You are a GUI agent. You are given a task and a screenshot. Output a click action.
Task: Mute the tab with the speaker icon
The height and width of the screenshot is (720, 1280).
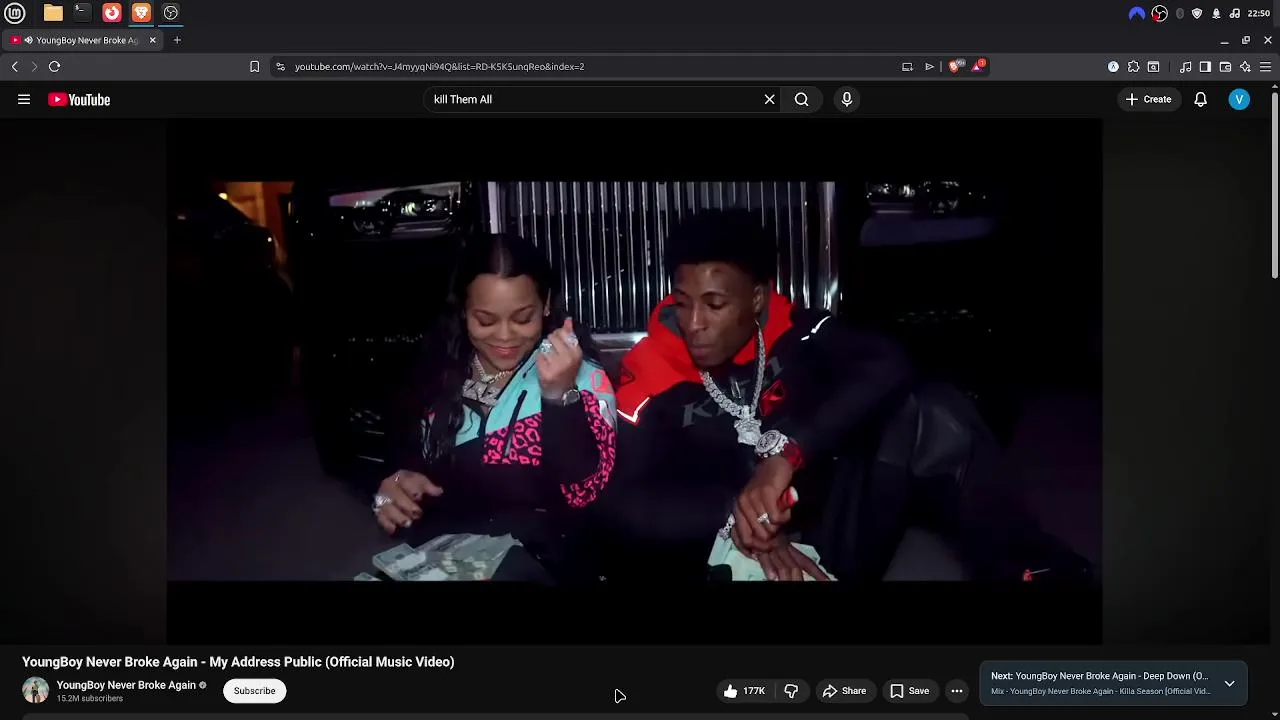pos(28,40)
